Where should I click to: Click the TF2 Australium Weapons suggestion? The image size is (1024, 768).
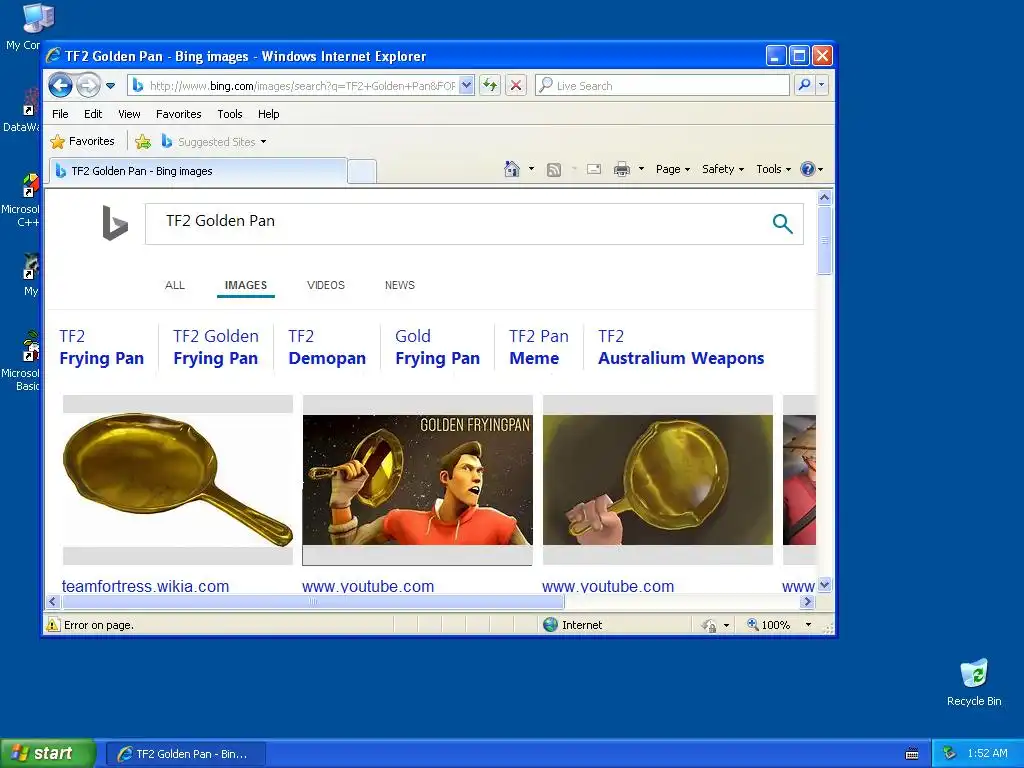681,347
